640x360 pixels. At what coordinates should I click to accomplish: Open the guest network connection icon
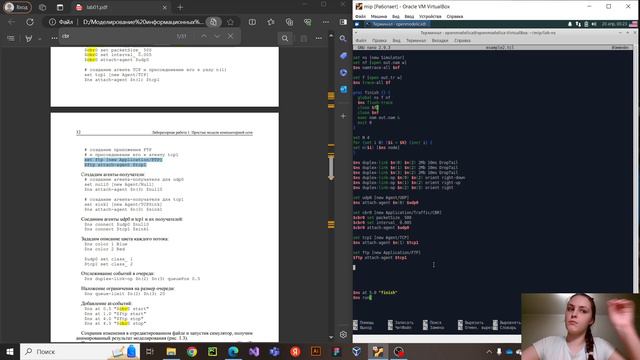[578, 24]
